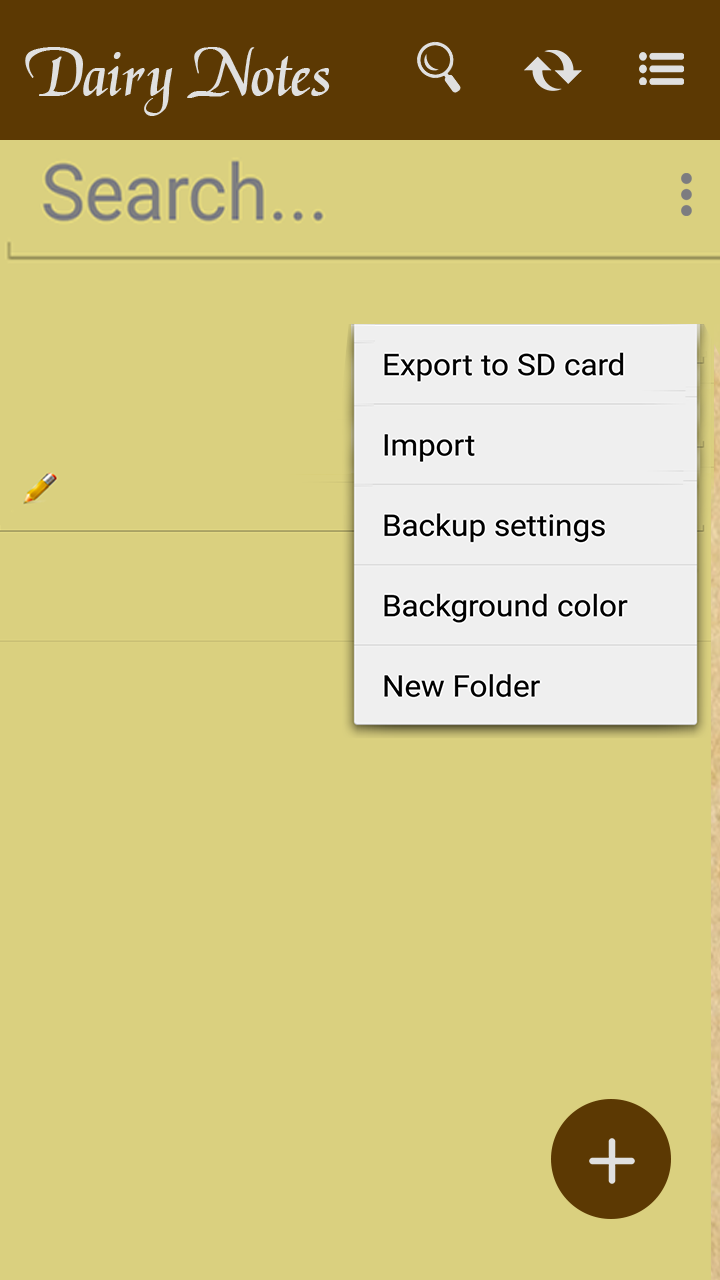Tap the plus button to create a new note
Image resolution: width=720 pixels, height=1280 pixels.
click(610, 1158)
